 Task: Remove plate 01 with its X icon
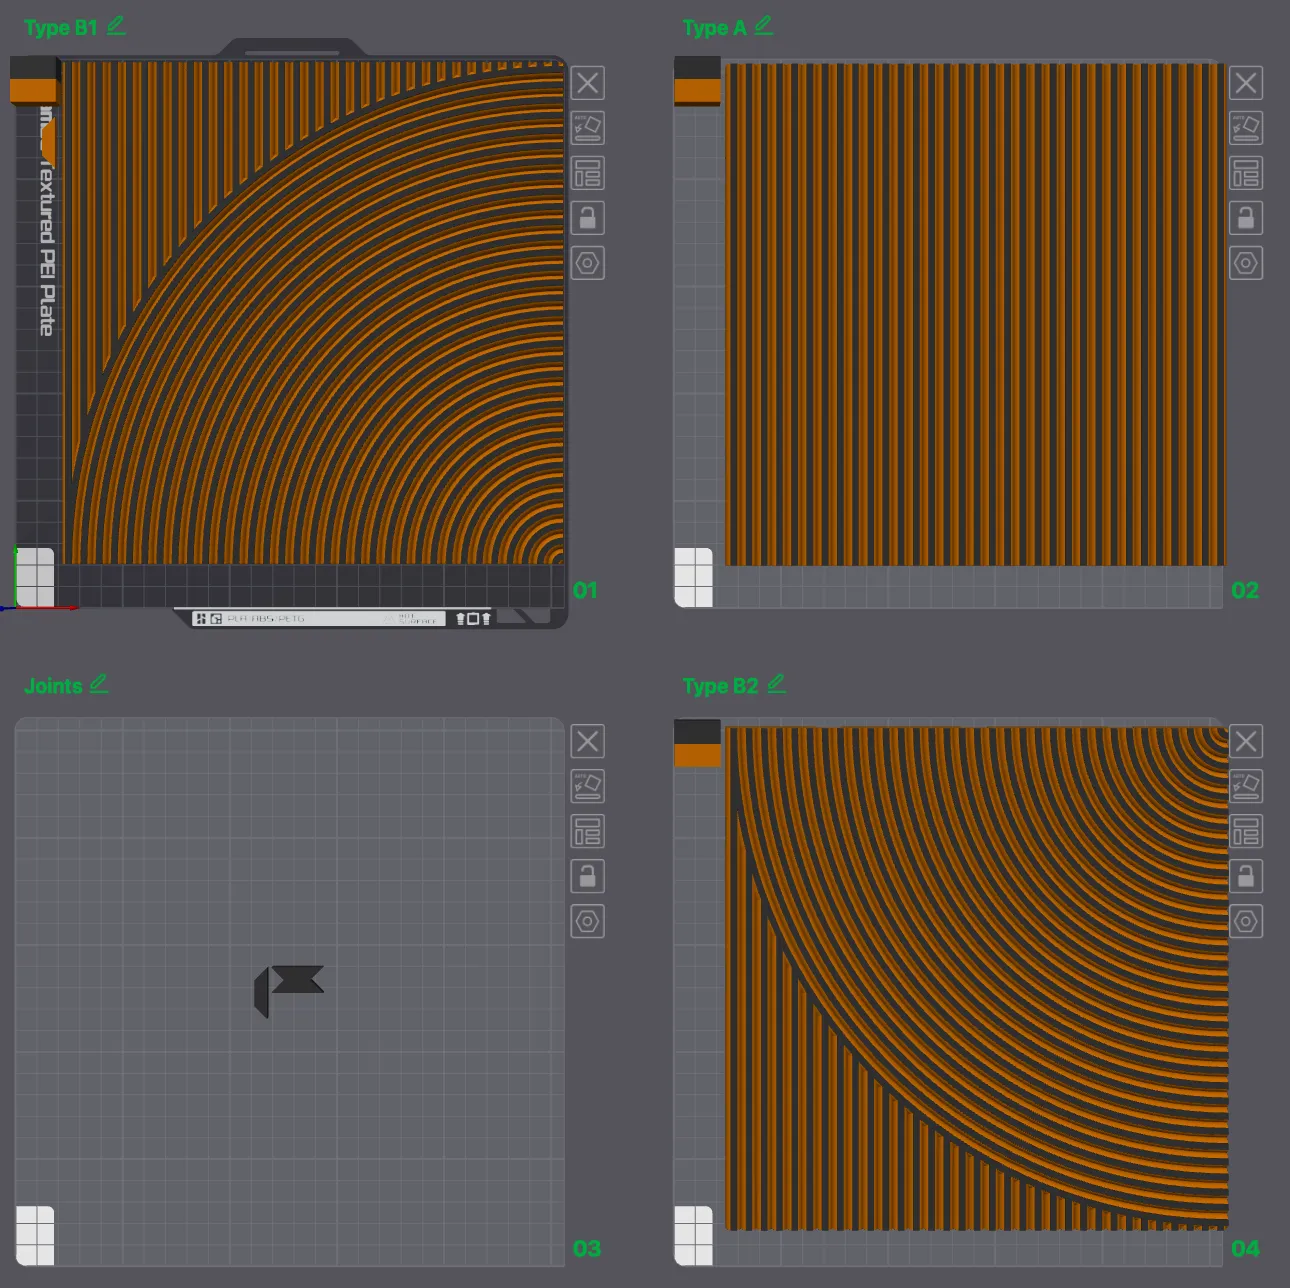587,83
